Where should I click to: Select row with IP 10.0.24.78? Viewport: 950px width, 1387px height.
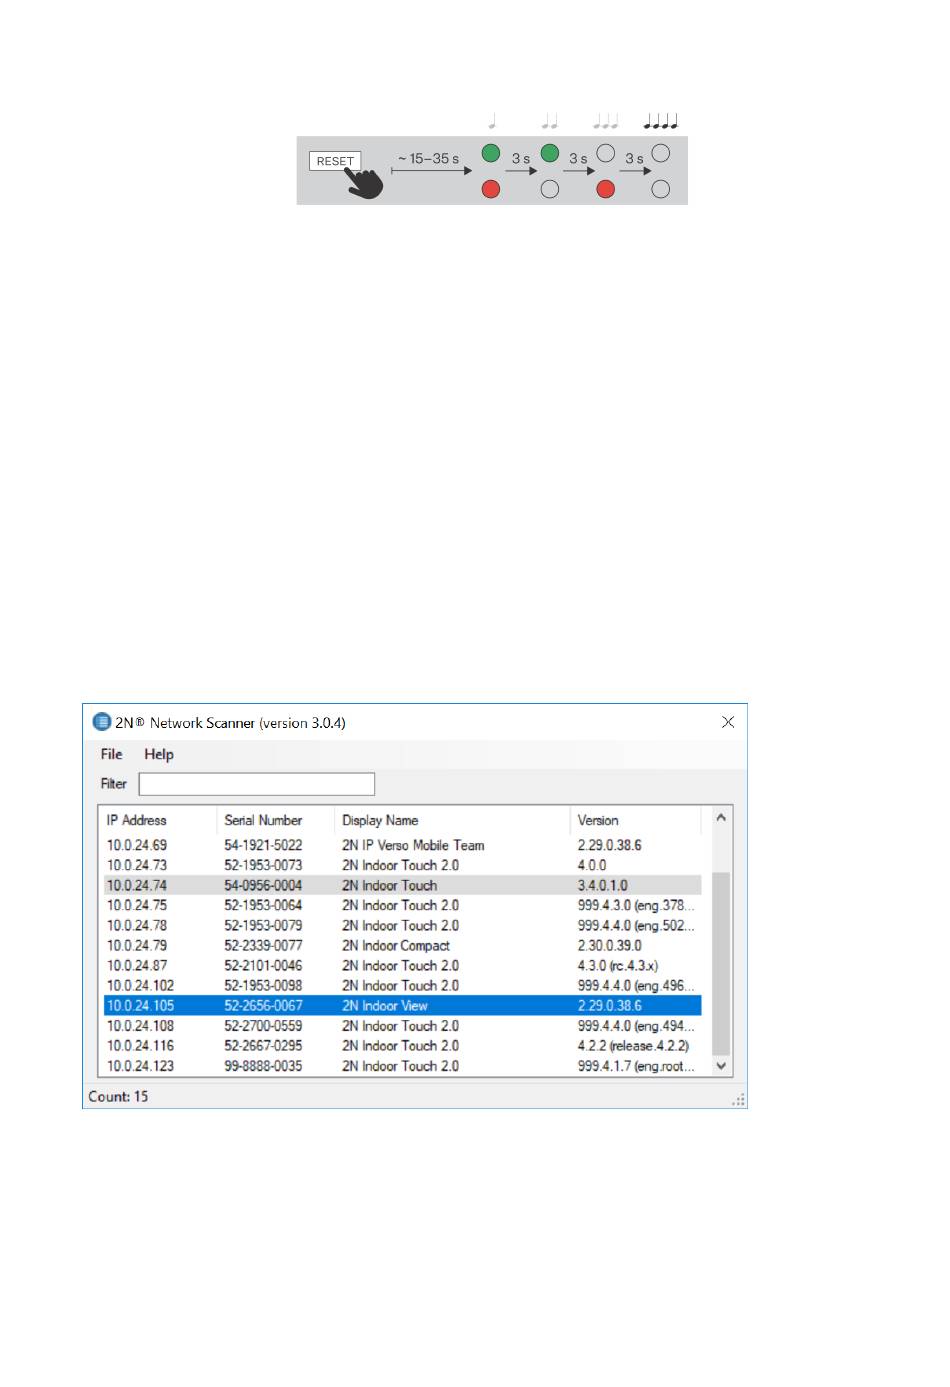402,925
